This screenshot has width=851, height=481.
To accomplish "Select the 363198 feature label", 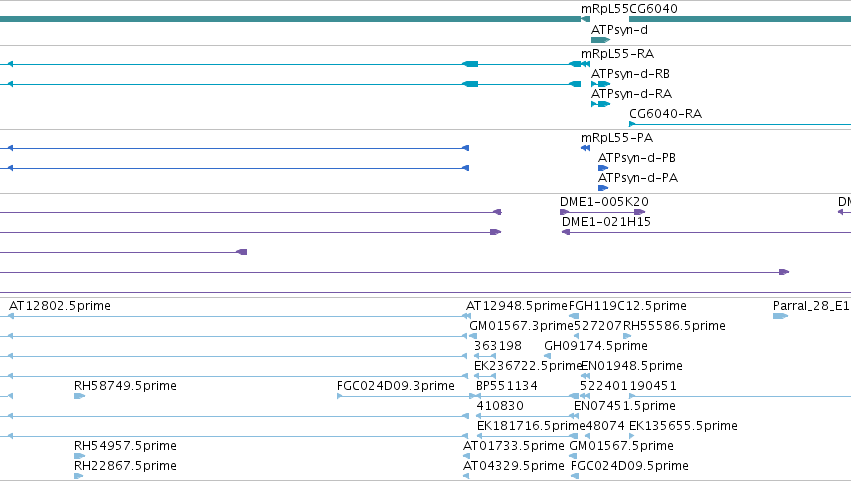I will point(498,346).
